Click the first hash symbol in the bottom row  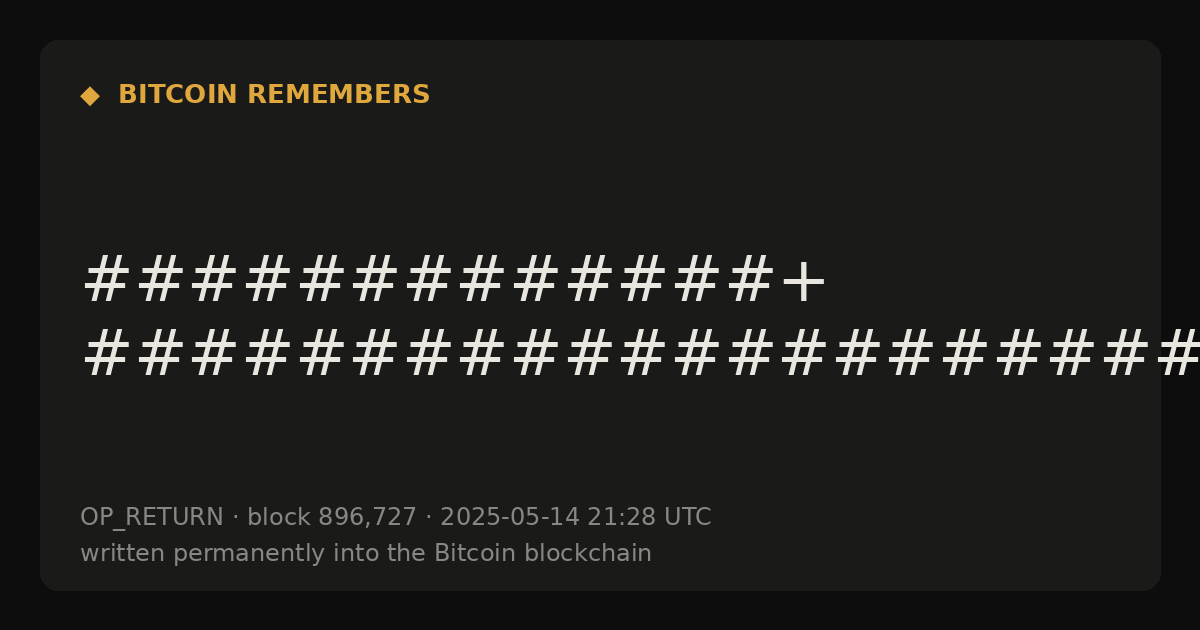[107, 355]
